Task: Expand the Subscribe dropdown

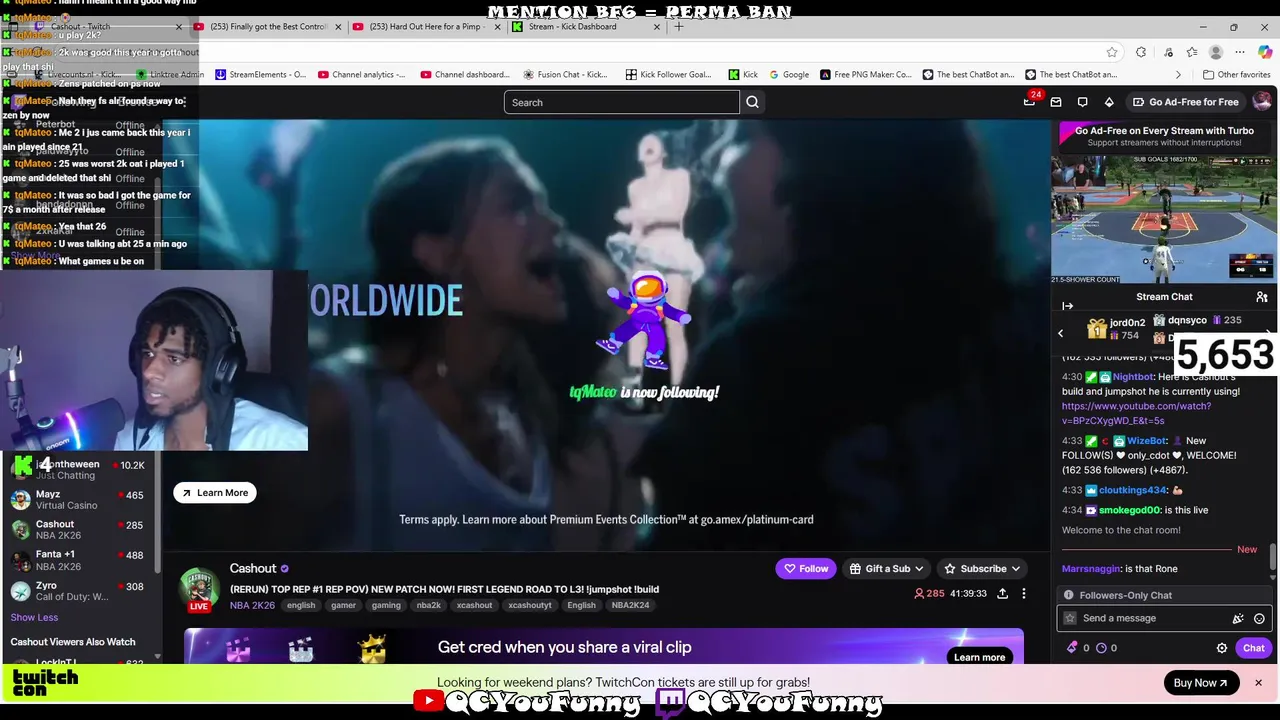Action: tap(1015, 569)
